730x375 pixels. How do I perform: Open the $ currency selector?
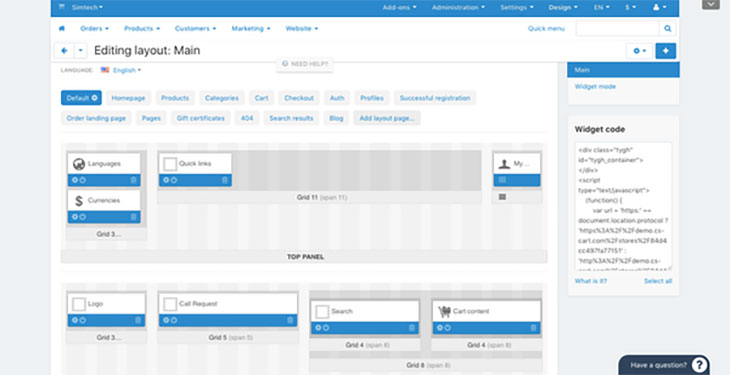(x=631, y=7)
